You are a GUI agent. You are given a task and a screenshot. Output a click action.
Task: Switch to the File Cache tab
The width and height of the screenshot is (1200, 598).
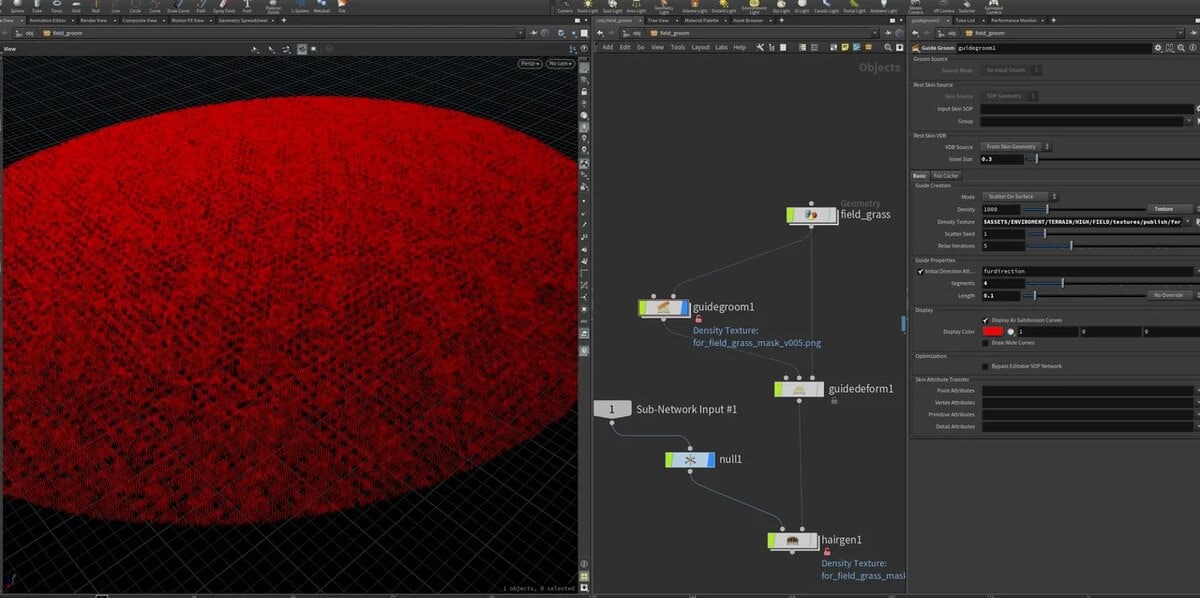click(946, 175)
